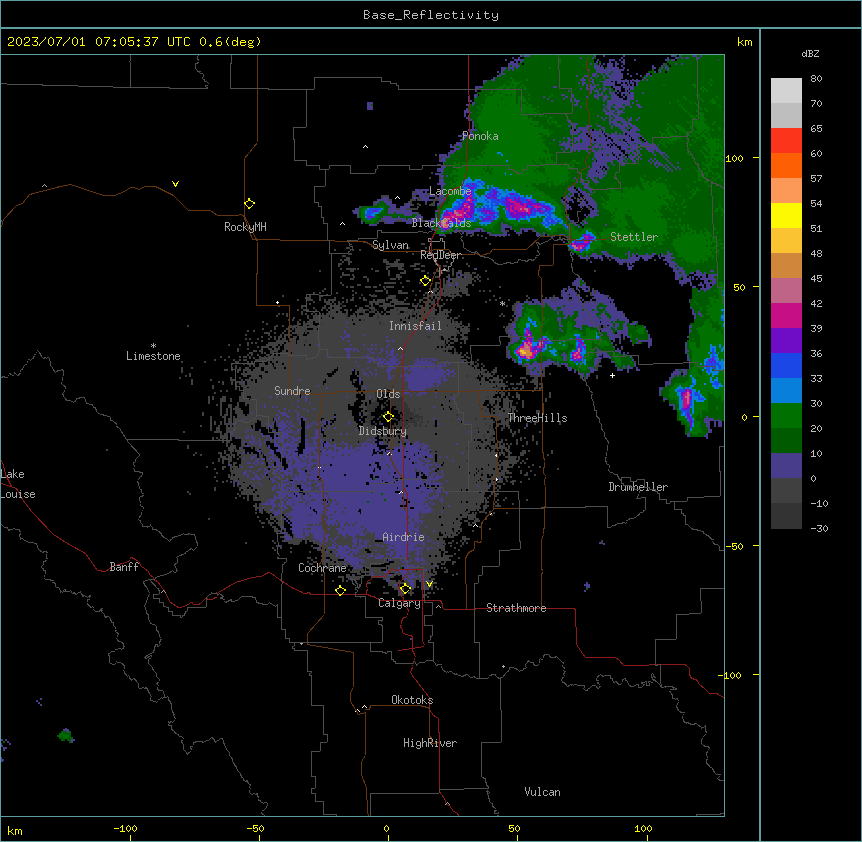The image size is (862, 842).
Task: Select the yellow 51-54 dBZ legend swatch
Action: [x=786, y=215]
